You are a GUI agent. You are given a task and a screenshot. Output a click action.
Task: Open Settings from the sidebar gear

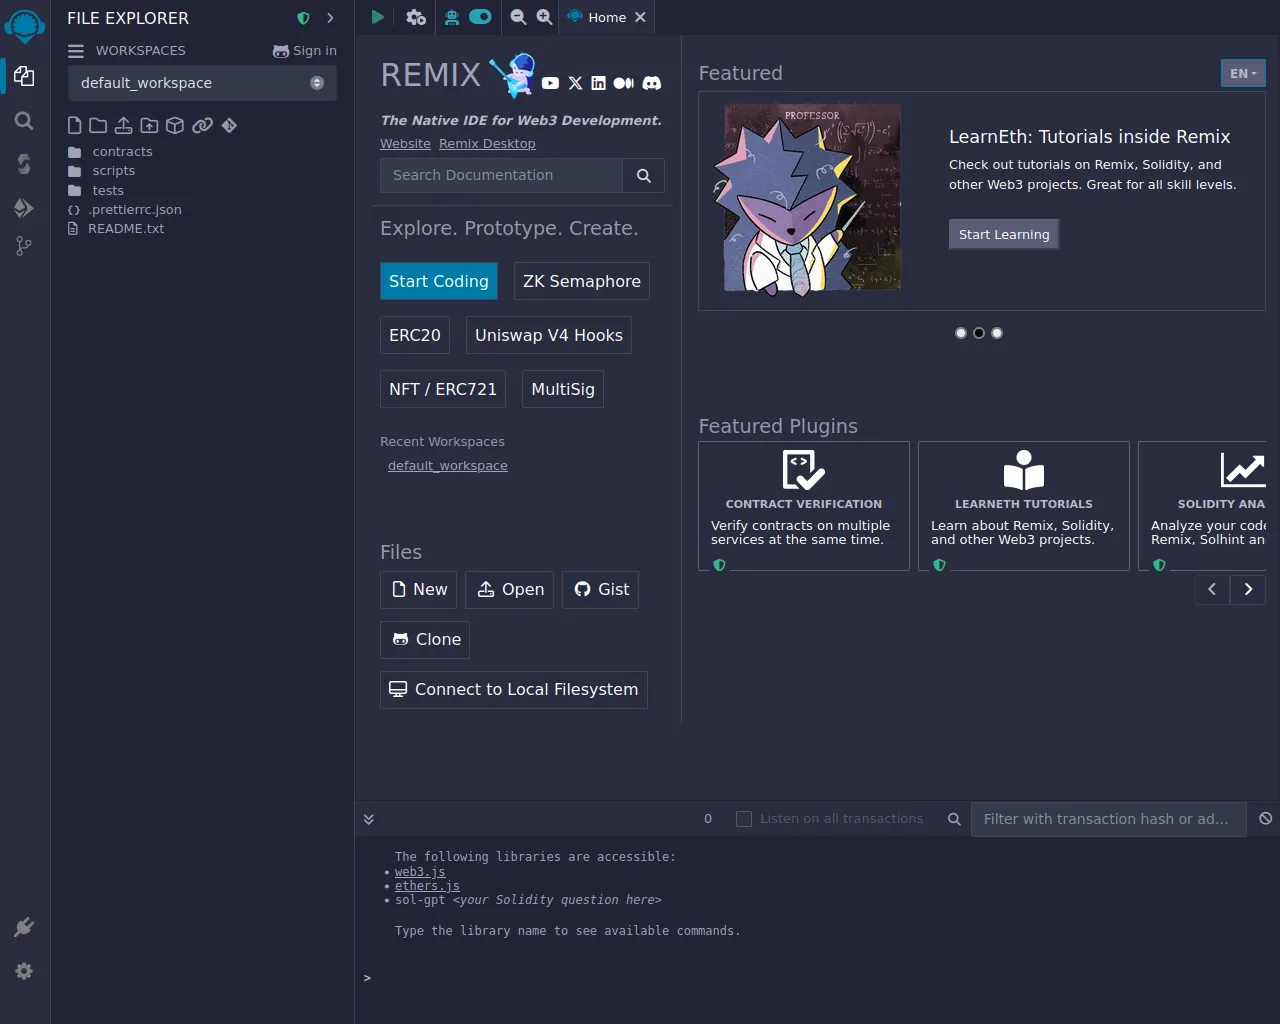25,971
